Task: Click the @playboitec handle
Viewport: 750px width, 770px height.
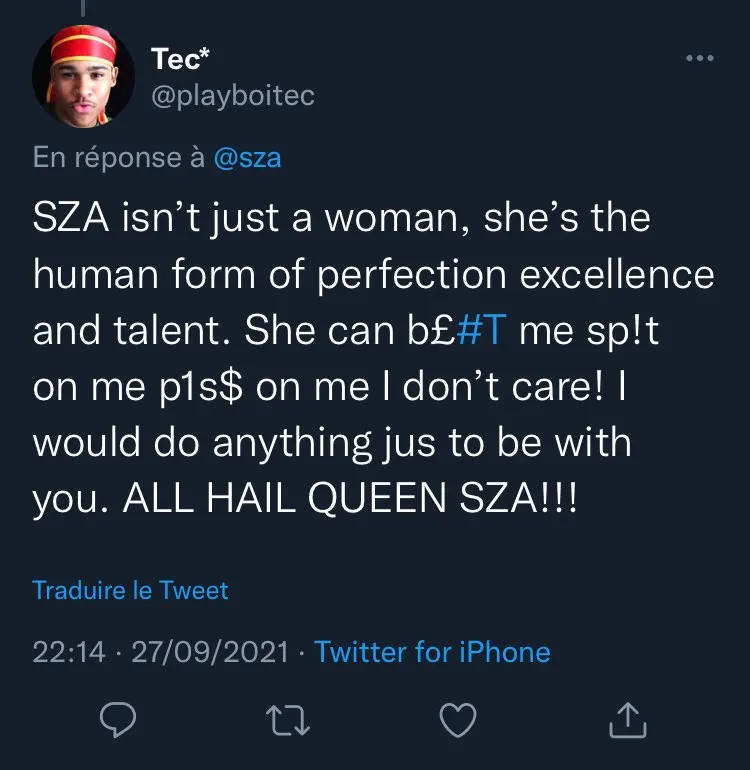Action: point(232,95)
